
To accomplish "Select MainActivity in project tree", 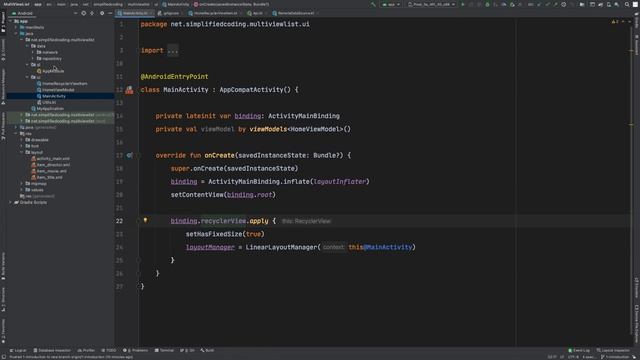I will click(x=51, y=96).
